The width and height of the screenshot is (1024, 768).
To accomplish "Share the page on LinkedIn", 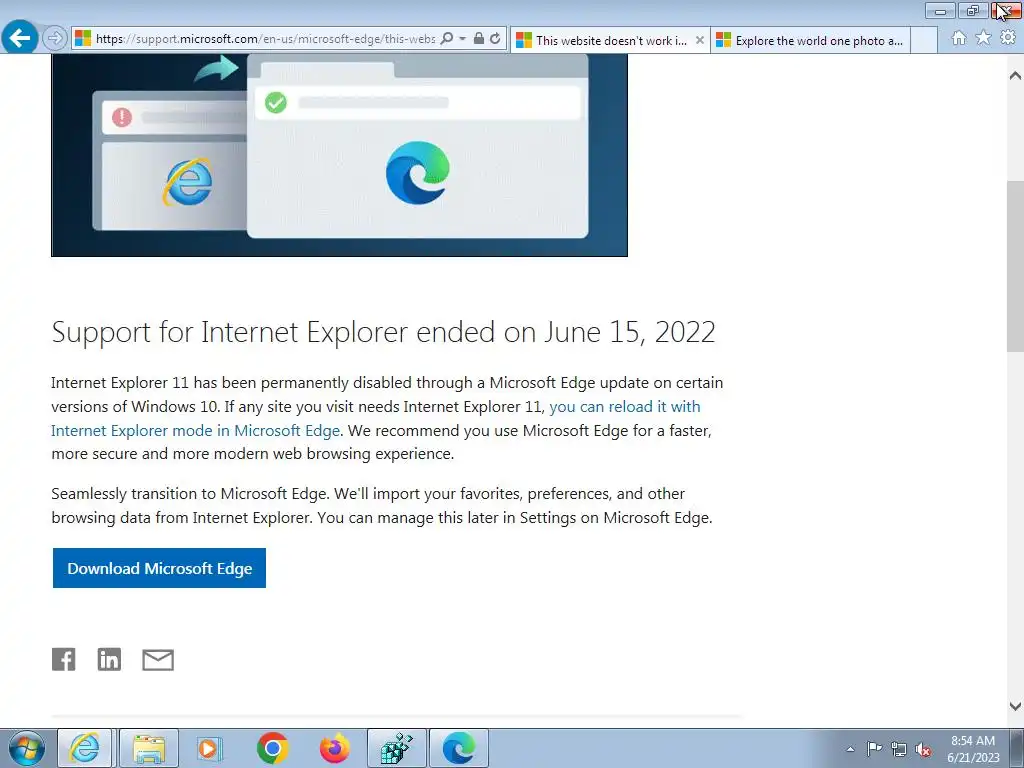I will pos(109,660).
